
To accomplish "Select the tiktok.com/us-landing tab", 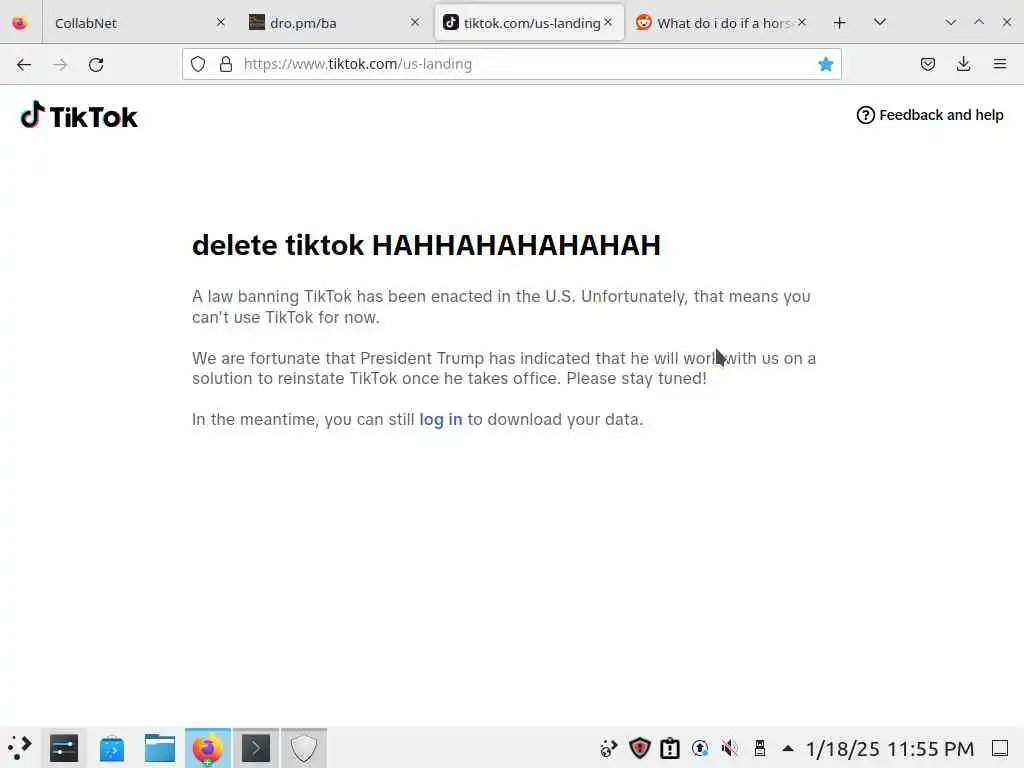I will coord(529,23).
